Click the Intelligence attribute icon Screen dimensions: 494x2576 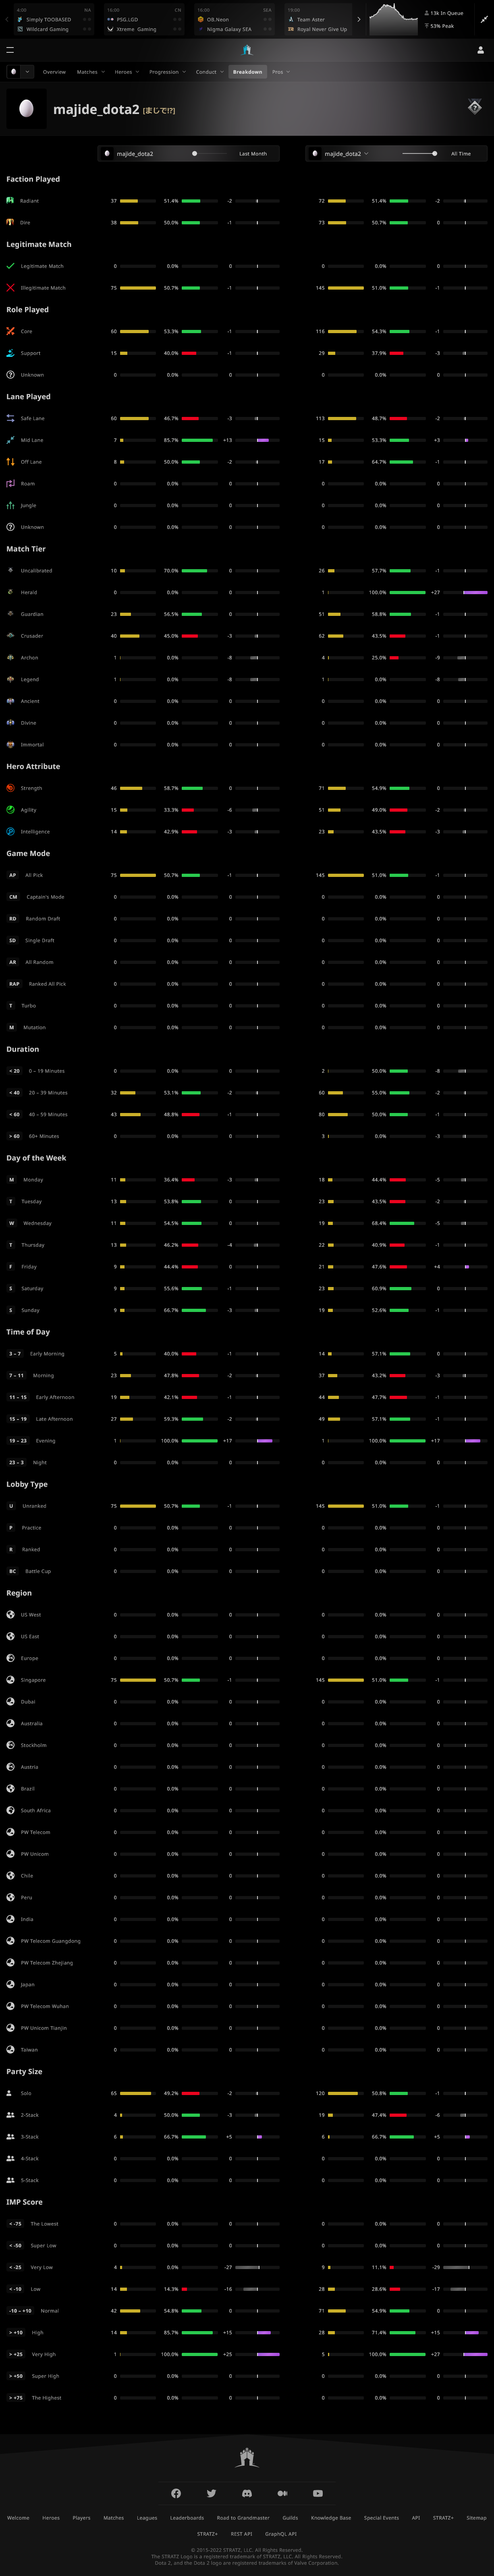click(10, 832)
